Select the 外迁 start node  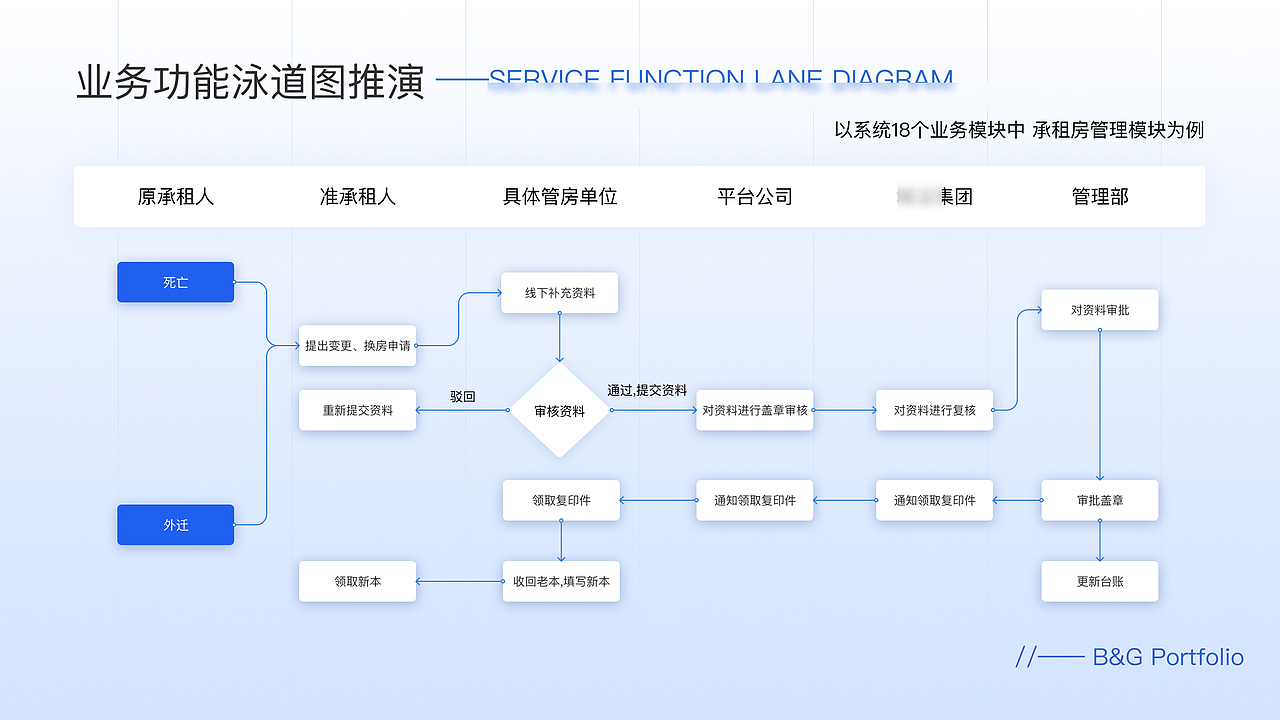click(x=175, y=525)
